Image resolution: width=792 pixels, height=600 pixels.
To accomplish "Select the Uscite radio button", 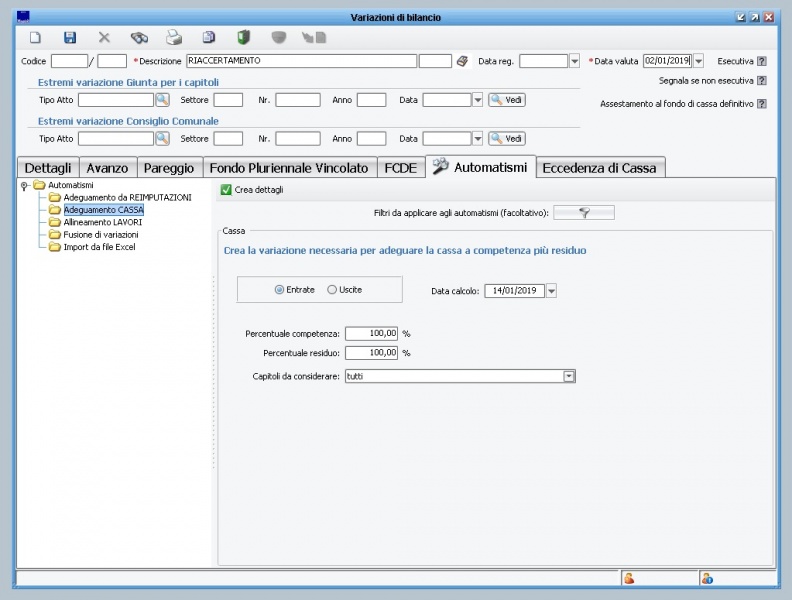I will 332,290.
